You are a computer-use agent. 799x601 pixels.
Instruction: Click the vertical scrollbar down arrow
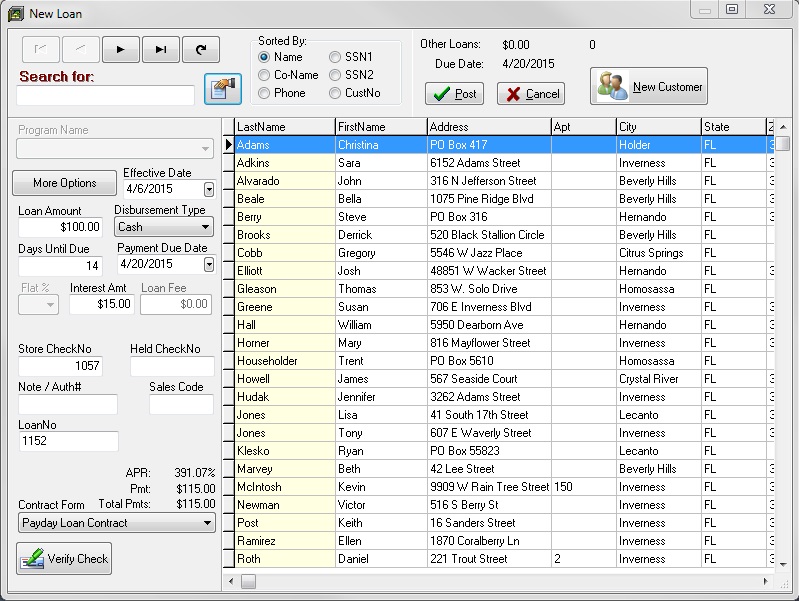(x=783, y=564)
